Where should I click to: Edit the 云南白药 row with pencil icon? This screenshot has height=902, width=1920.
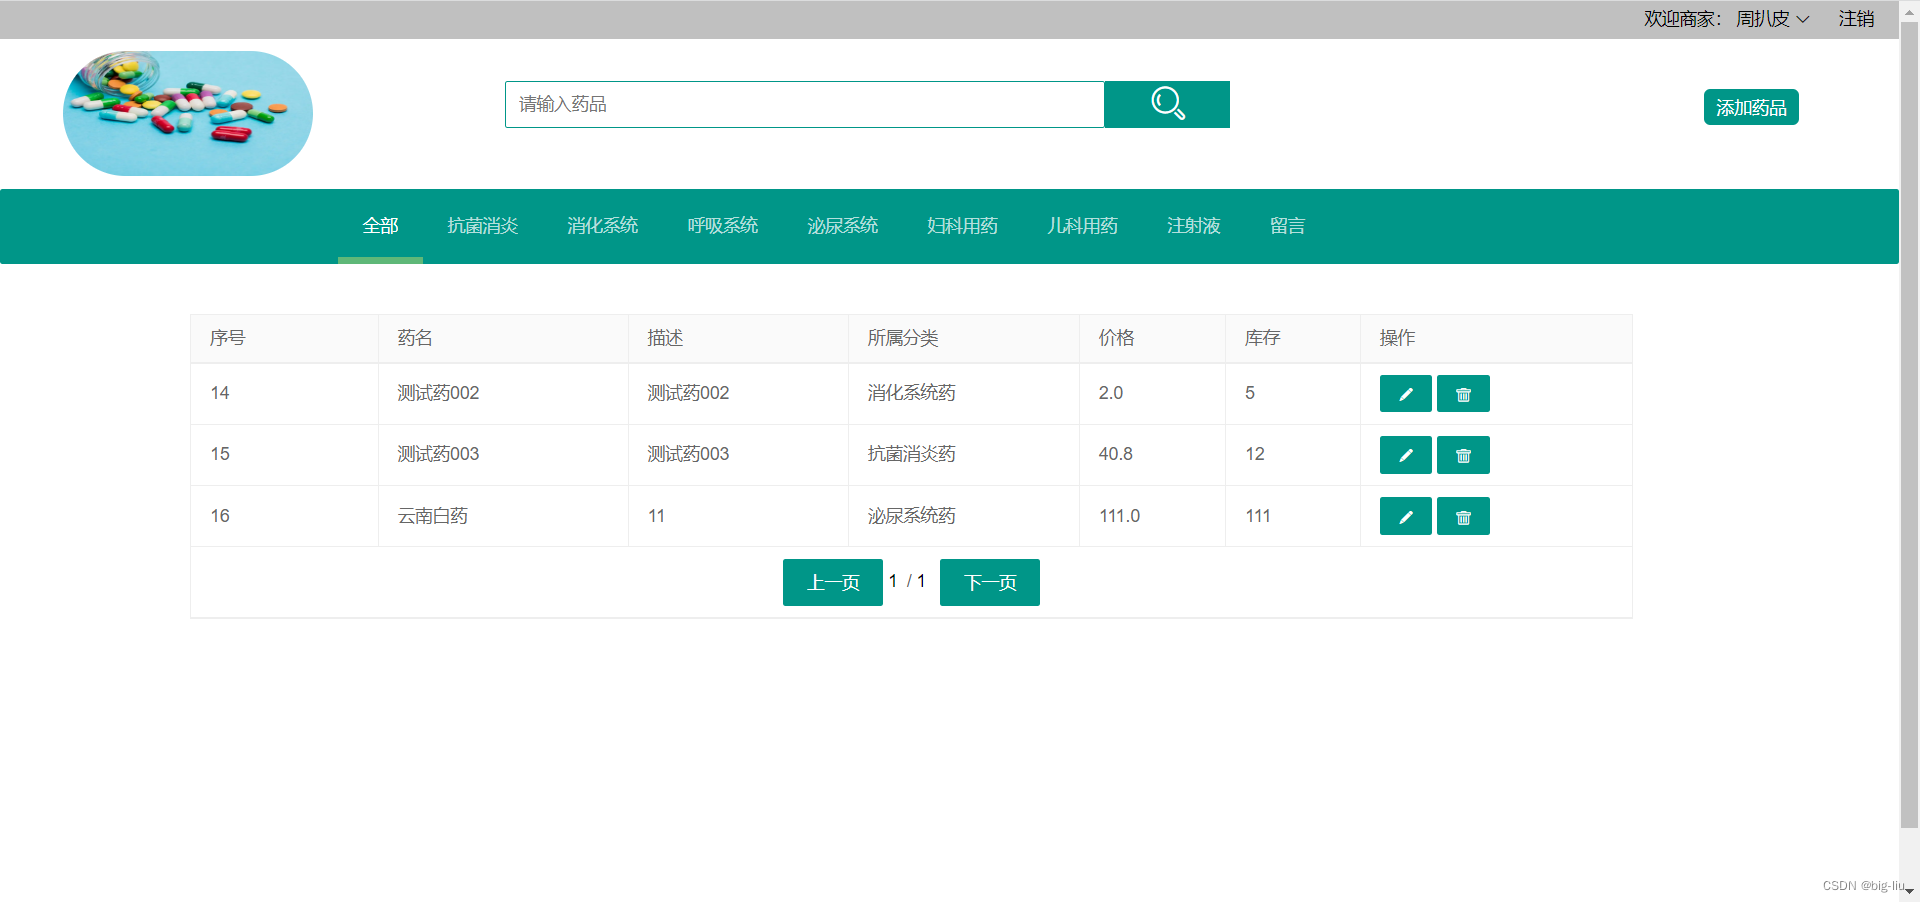(x=1405, y=516)
